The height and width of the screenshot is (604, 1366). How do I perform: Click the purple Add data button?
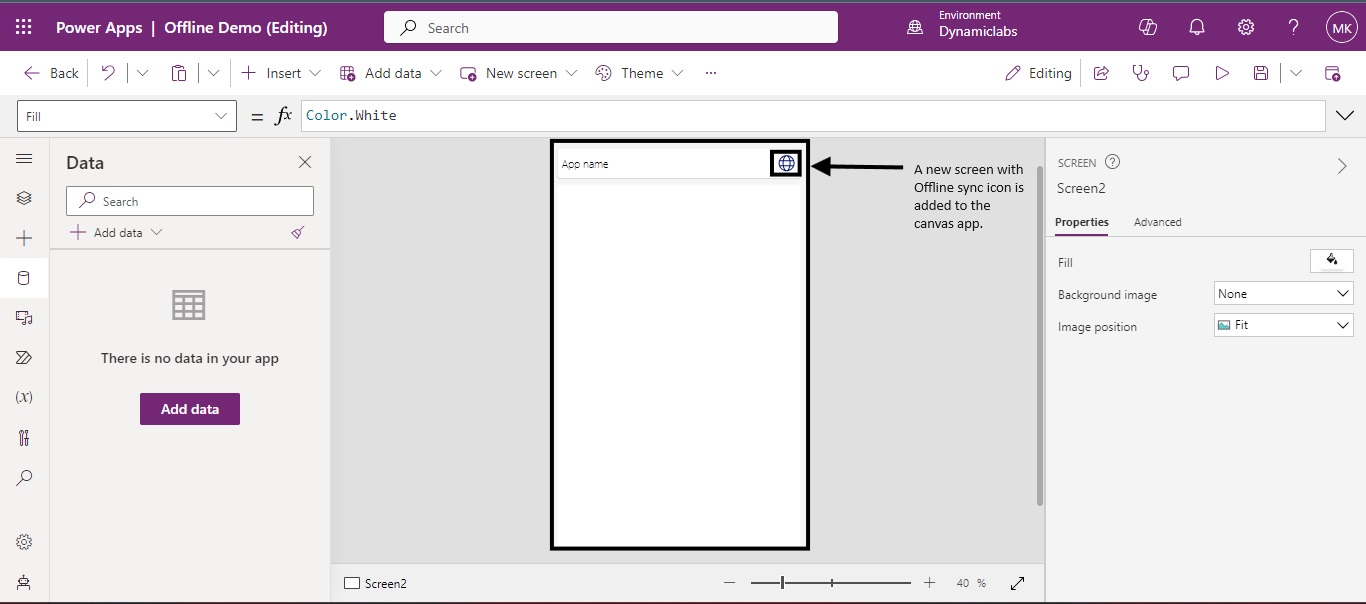tap(190, 409)
